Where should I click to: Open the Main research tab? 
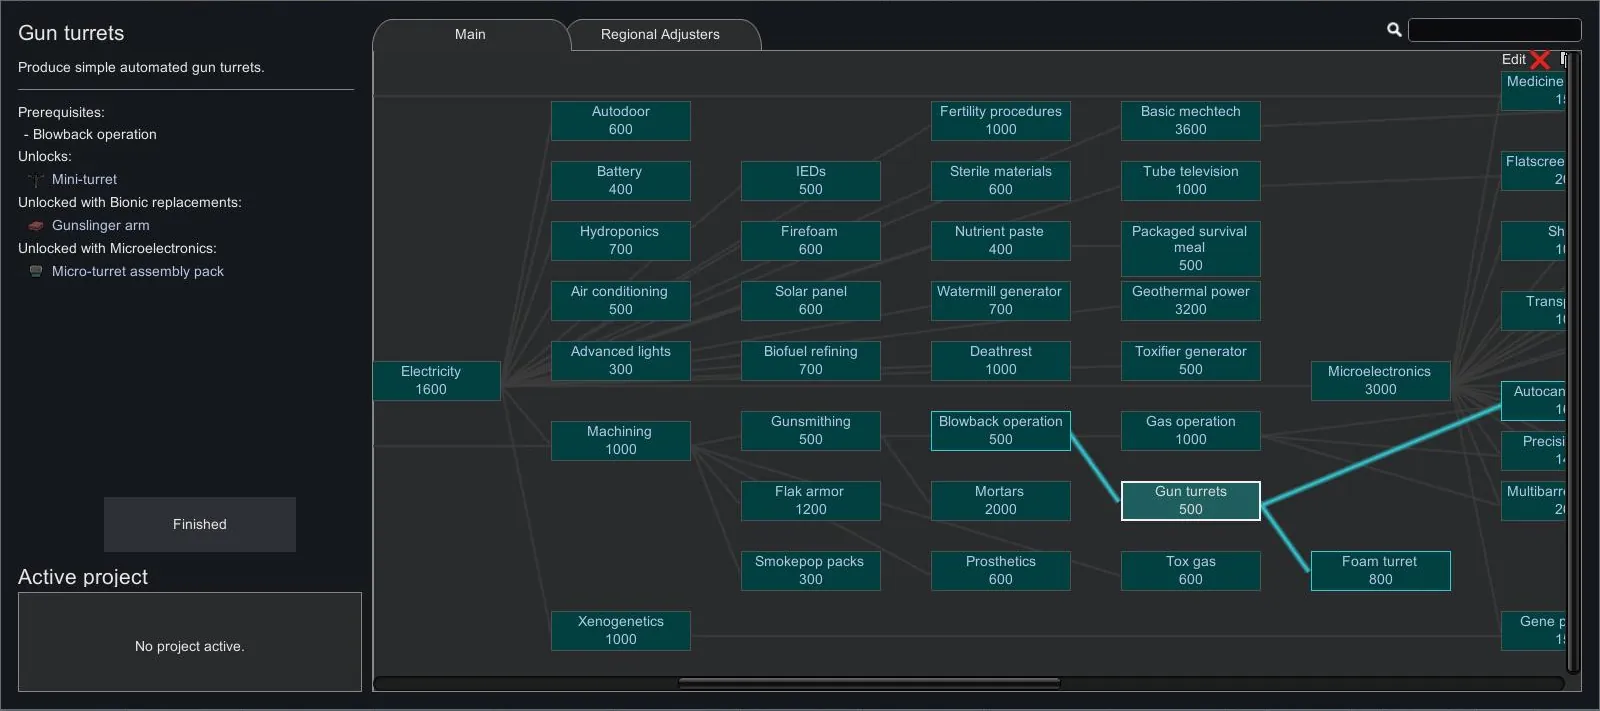click(x=470, y=34)
